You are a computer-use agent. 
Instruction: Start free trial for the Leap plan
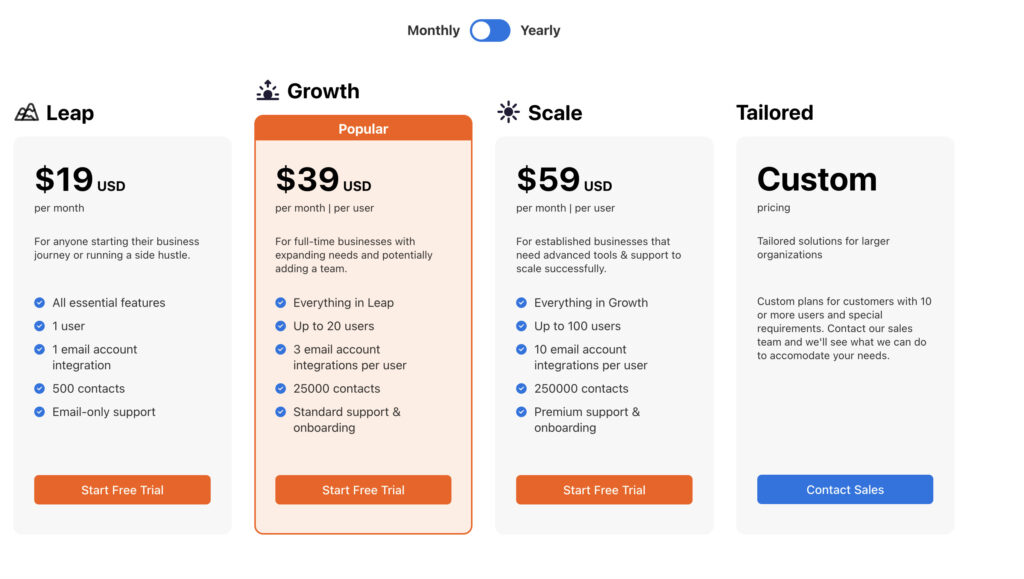[122, 490]
